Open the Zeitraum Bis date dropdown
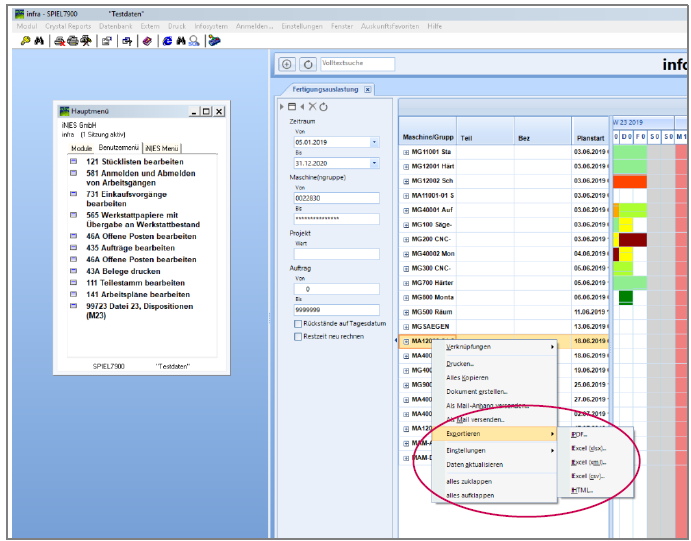 [x=375, y=161]
